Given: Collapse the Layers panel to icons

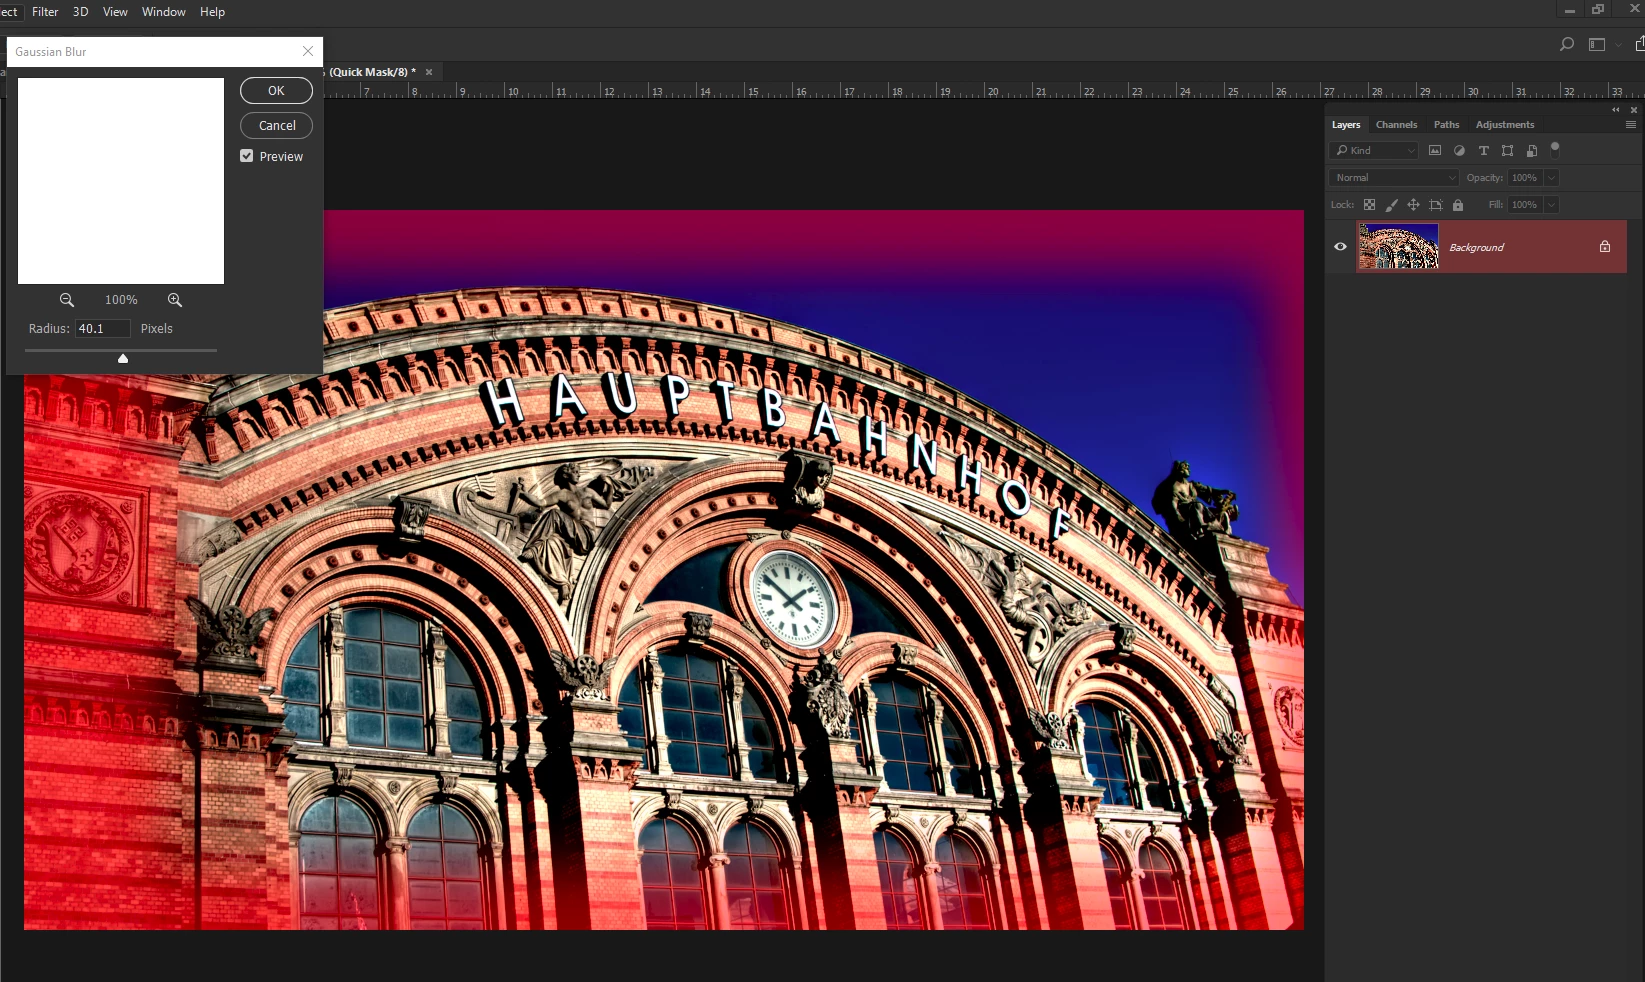Looking at the screenshot, I should [1616, 110].
